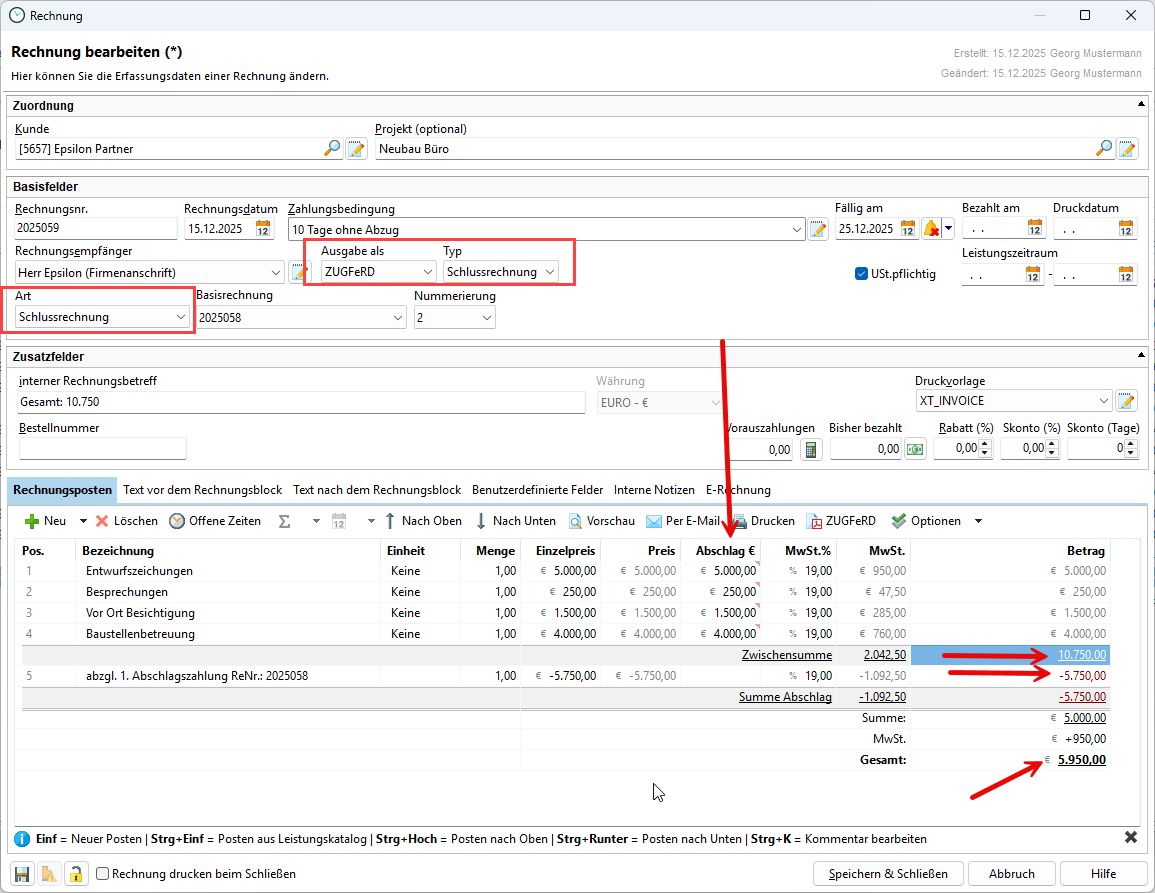Viewport: 1155px width, 893px height.
Task: Open the Interne Notizen tab
Action: click(654, 490)
